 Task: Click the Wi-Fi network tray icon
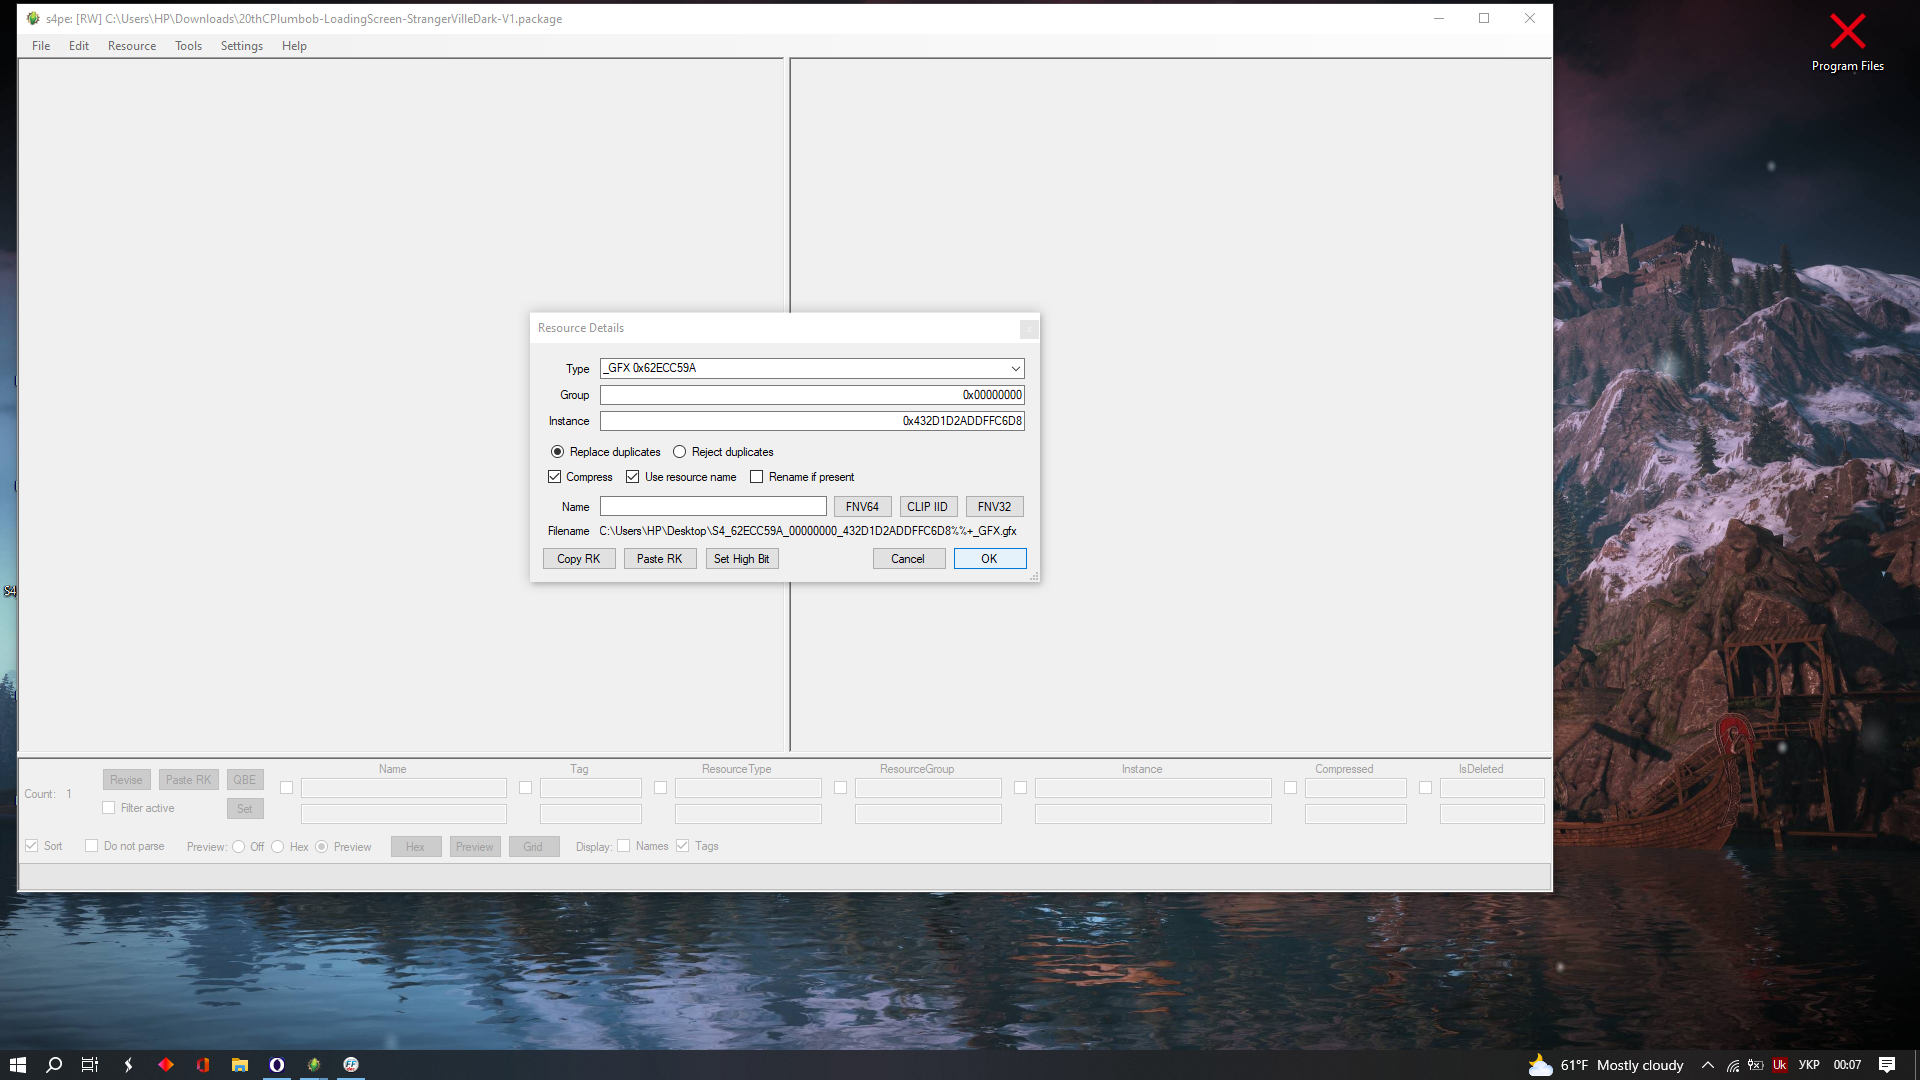tap(1733, 1065)
